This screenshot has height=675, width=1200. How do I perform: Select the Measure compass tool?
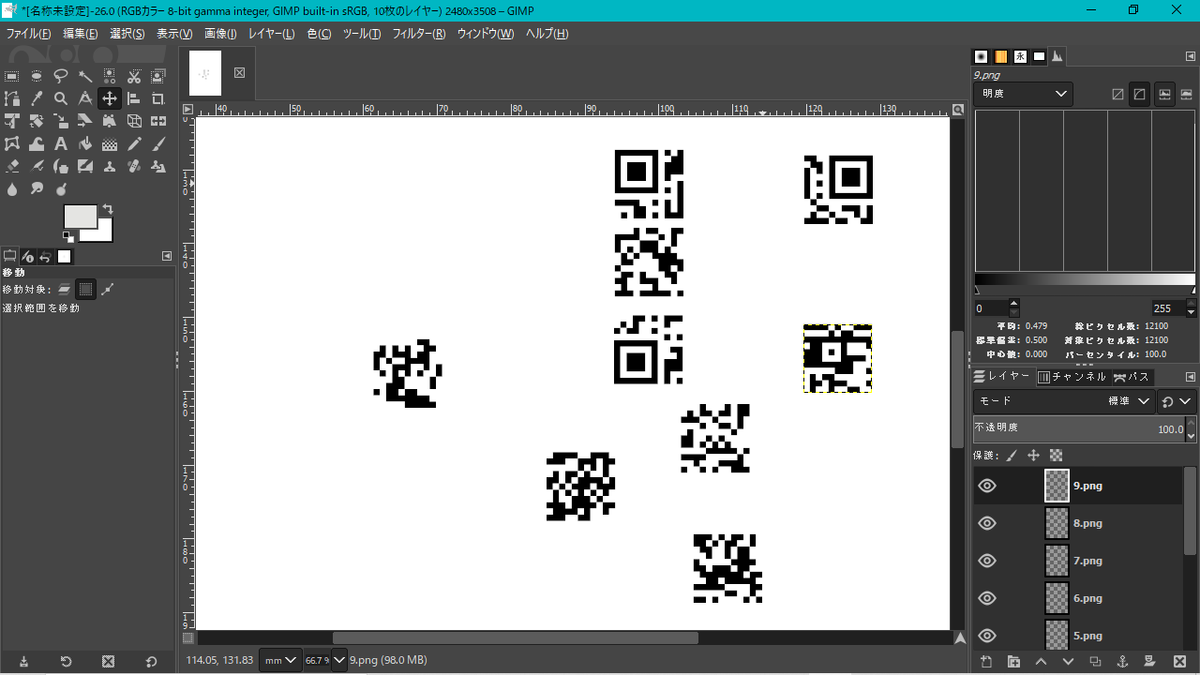click(x=85, y=98)
